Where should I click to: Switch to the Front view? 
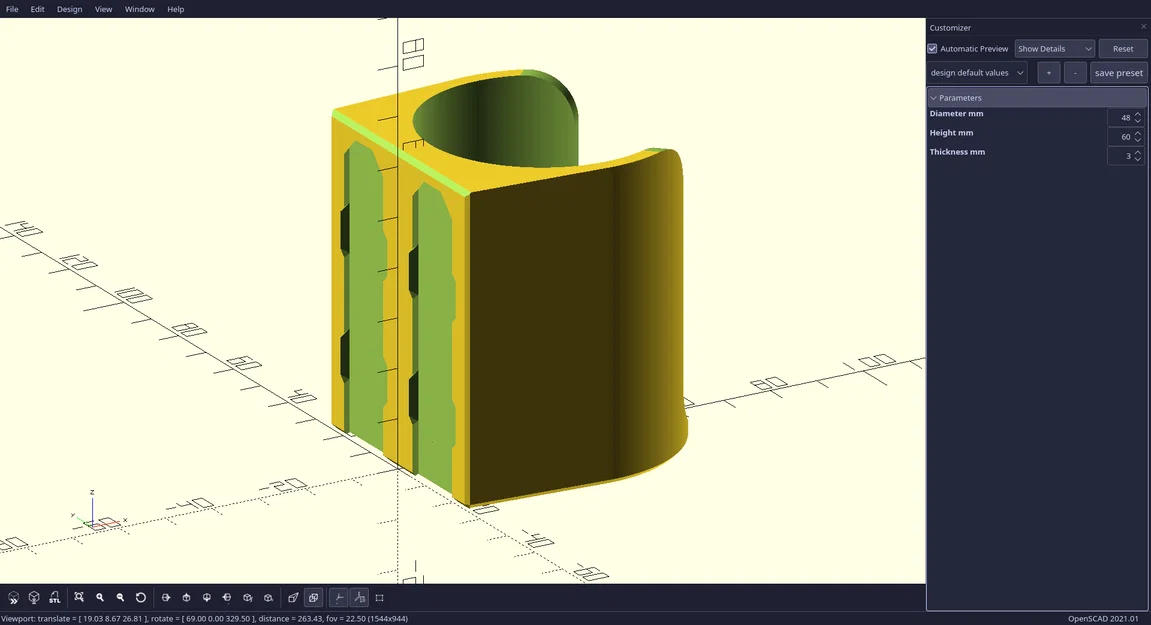247,598
